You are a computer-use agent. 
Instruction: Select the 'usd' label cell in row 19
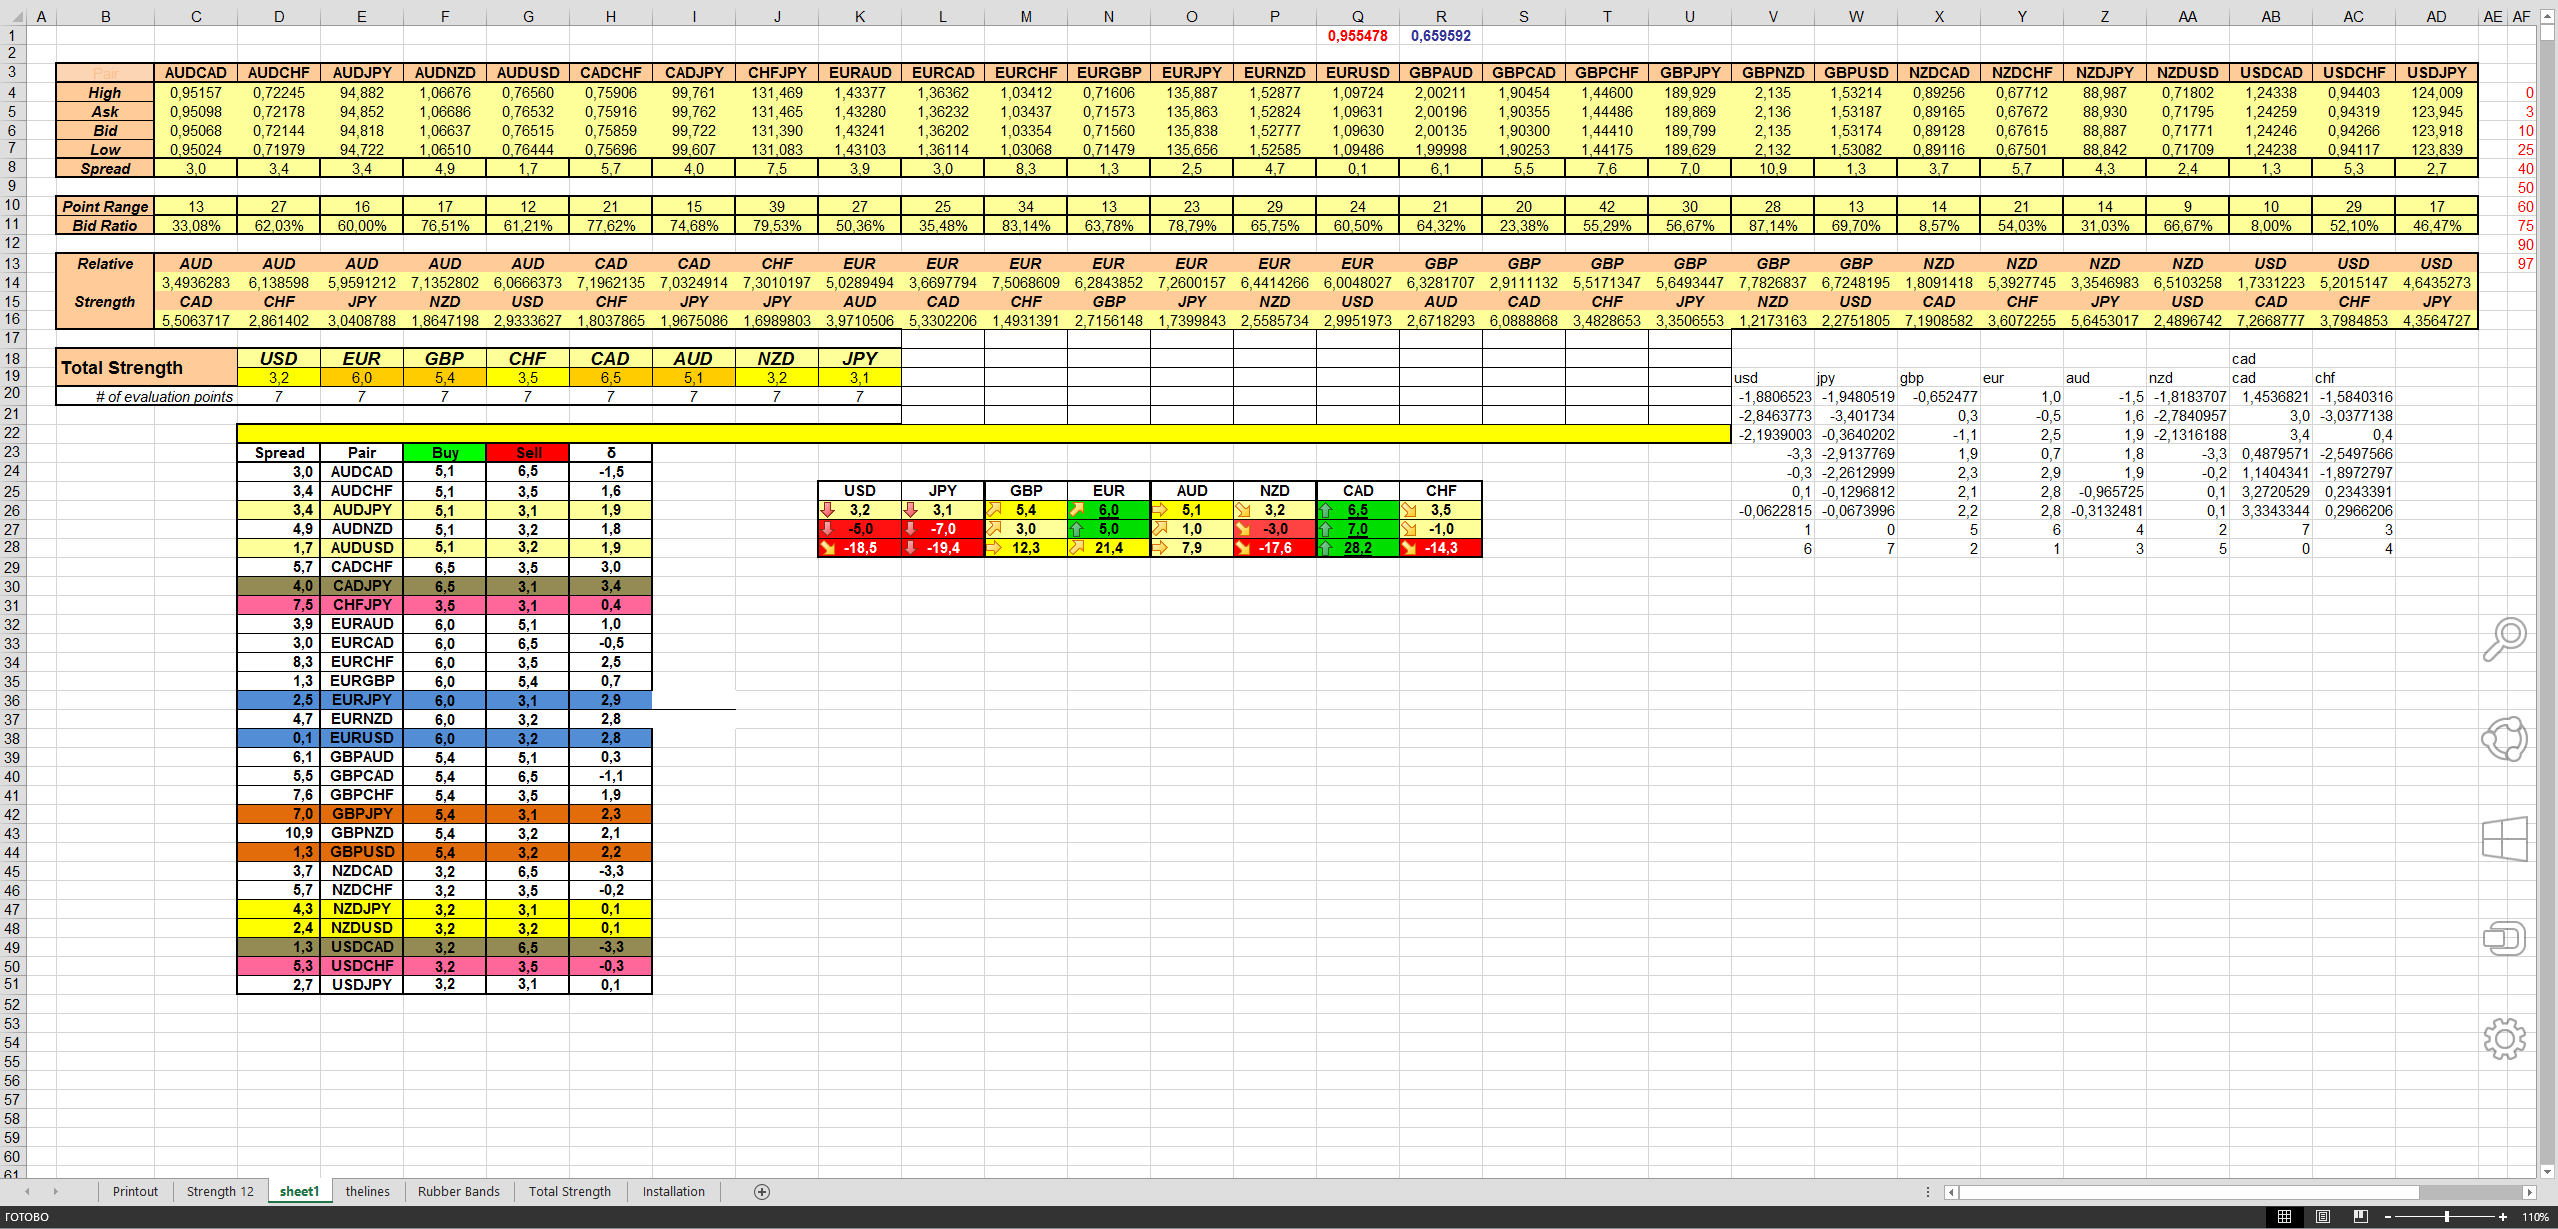1773,378
